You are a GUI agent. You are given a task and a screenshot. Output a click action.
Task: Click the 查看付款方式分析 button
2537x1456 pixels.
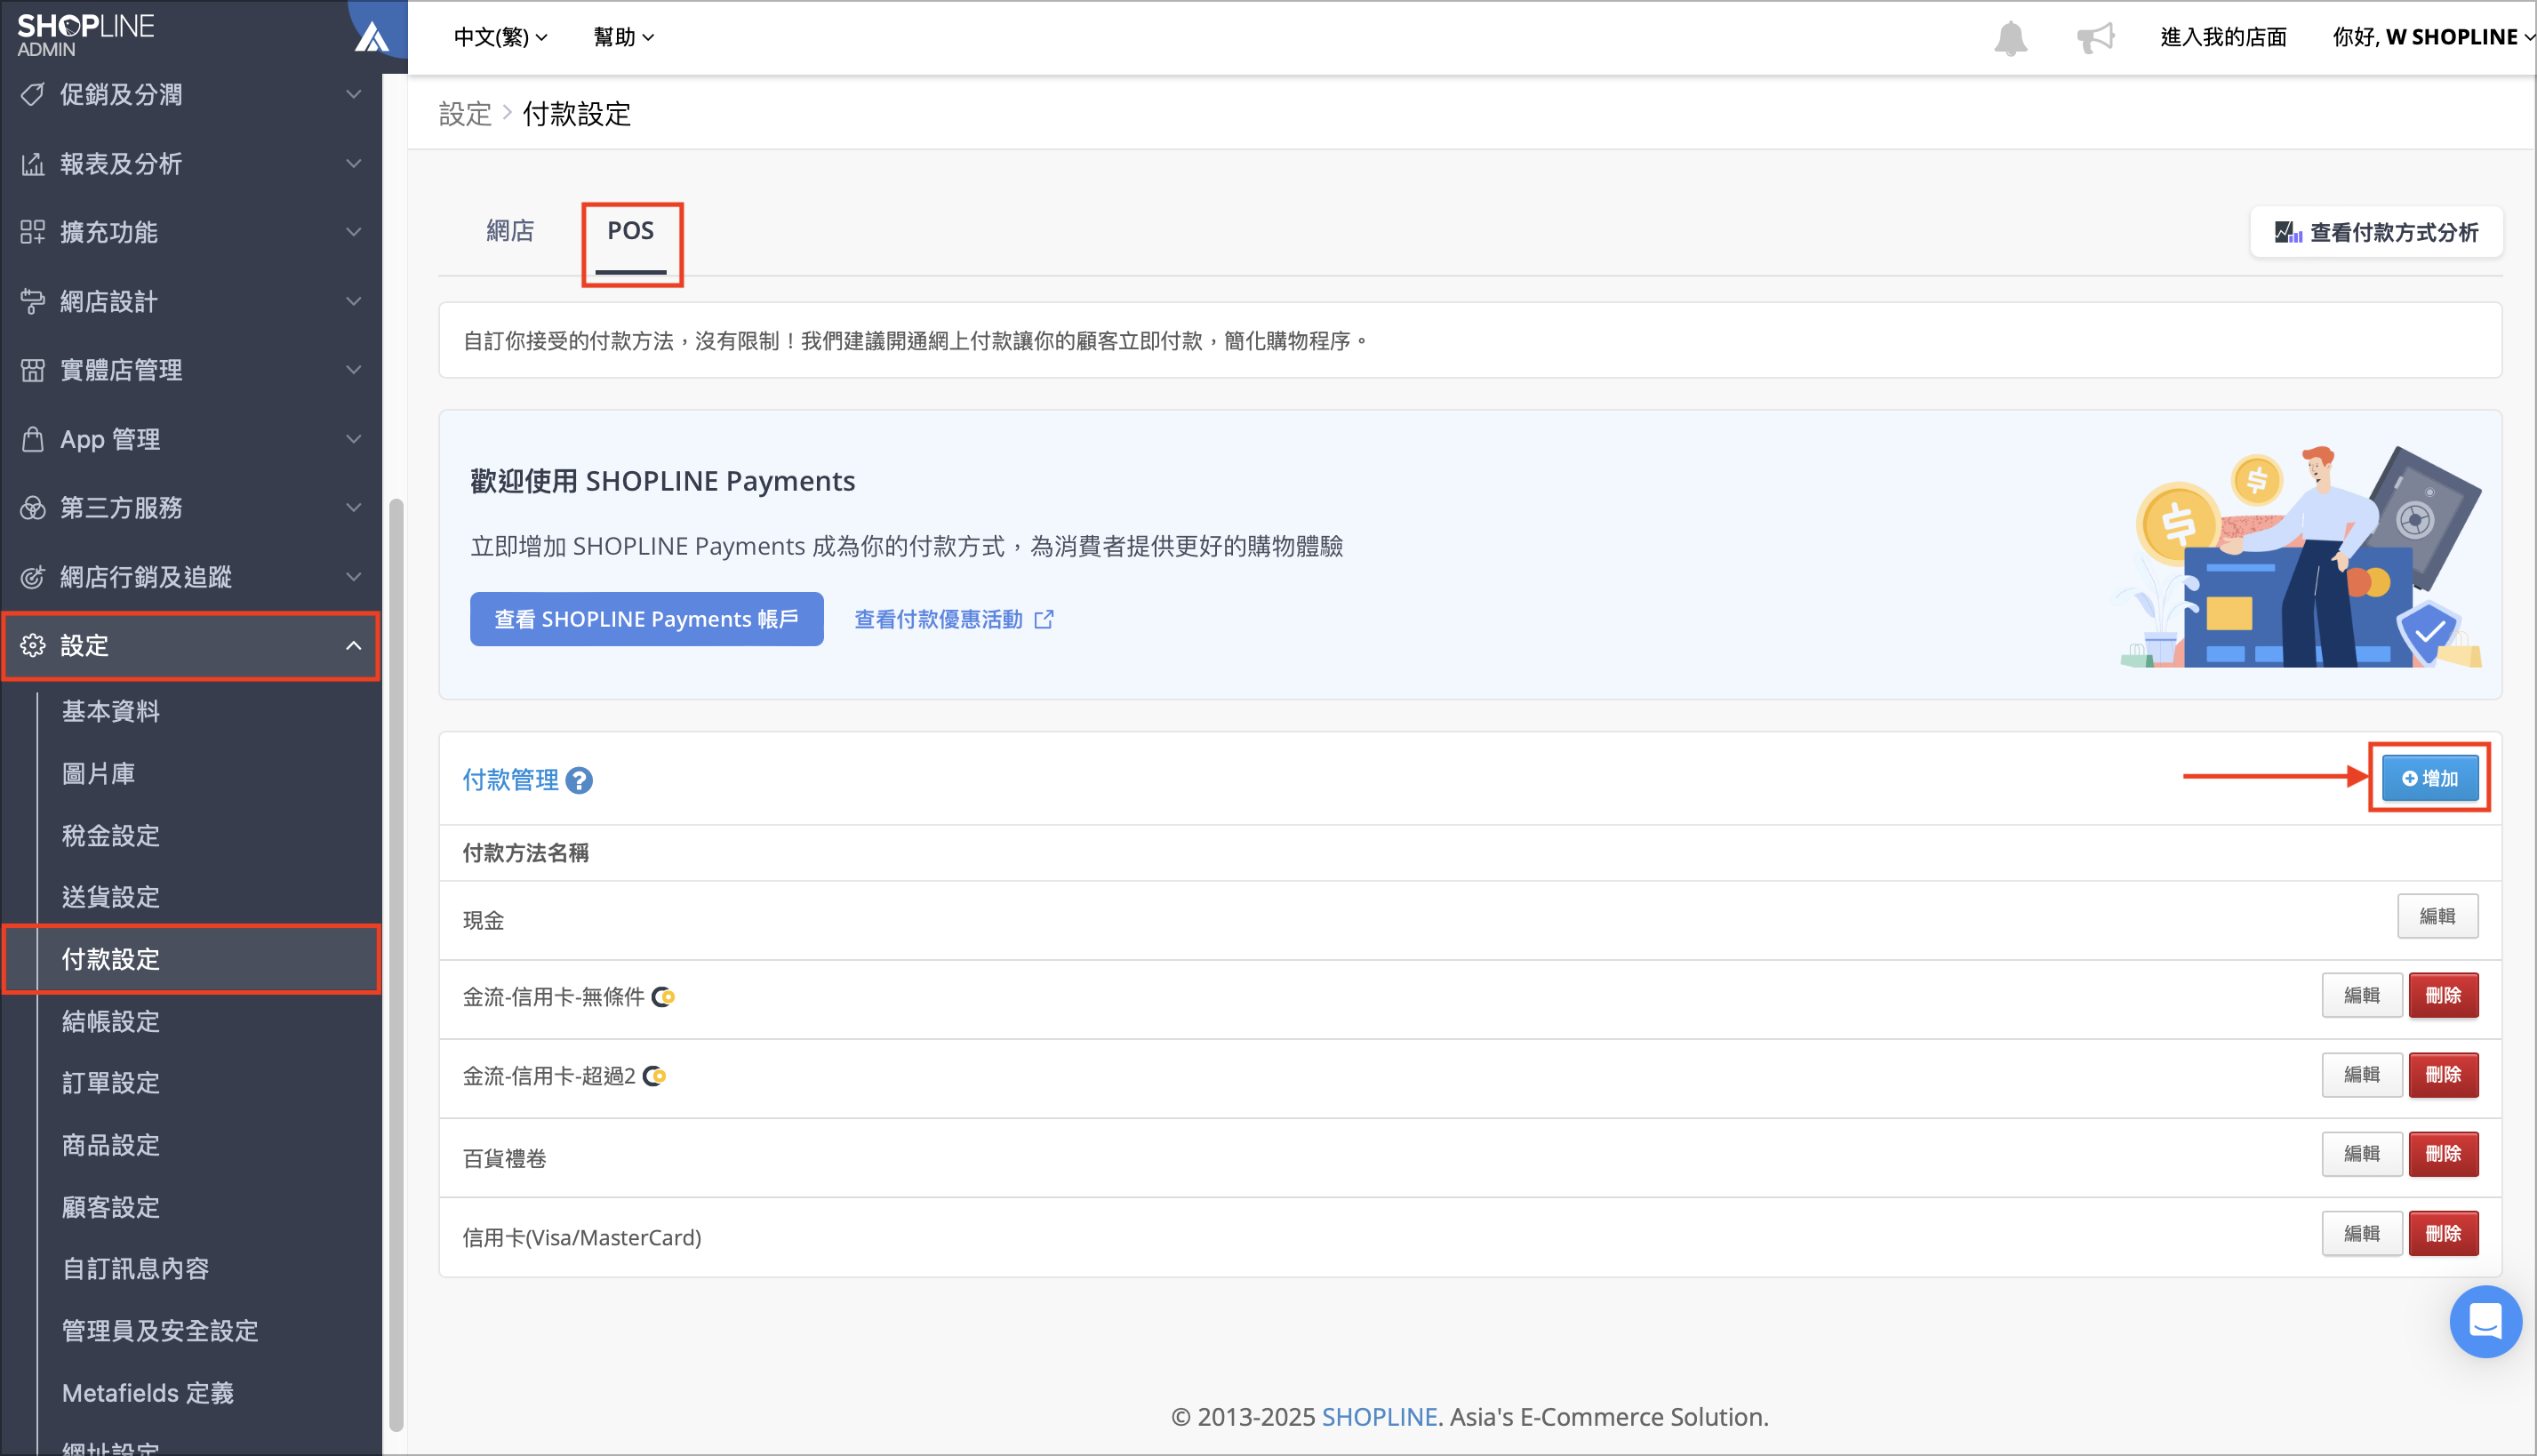click(x=2376, y=232)
